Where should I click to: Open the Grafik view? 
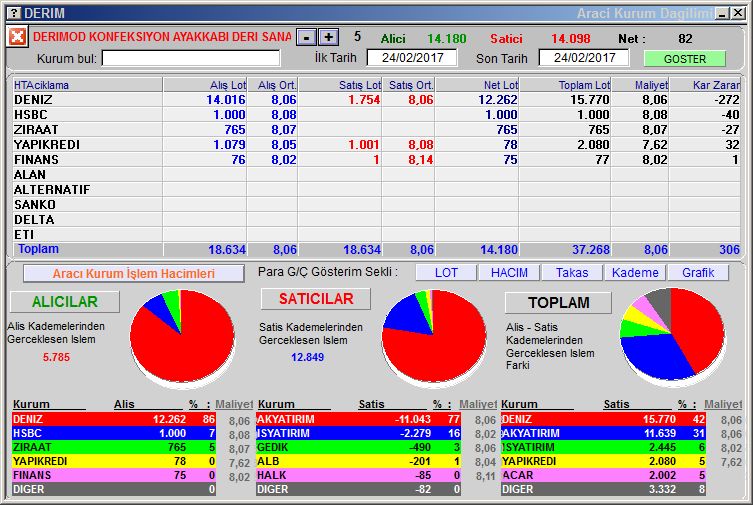click(698, 273)
